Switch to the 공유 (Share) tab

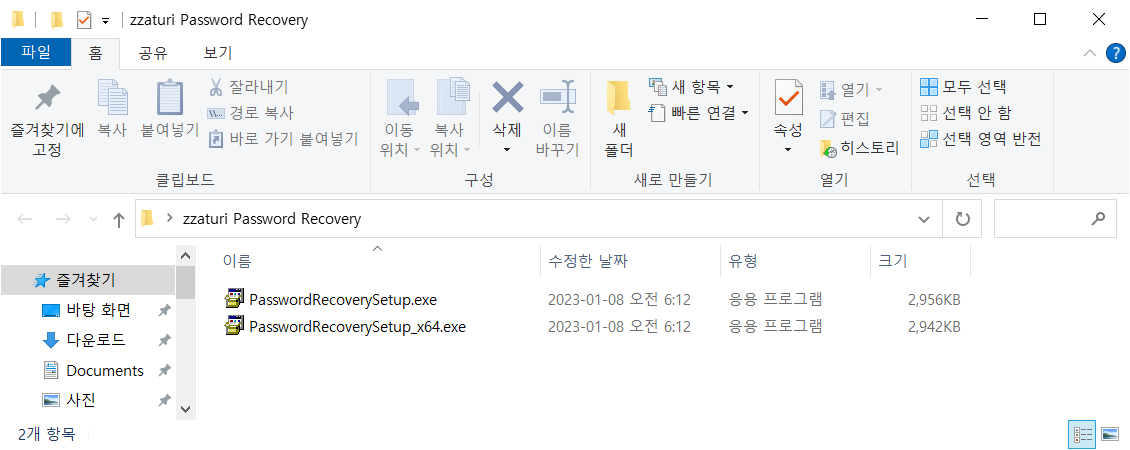153,53
